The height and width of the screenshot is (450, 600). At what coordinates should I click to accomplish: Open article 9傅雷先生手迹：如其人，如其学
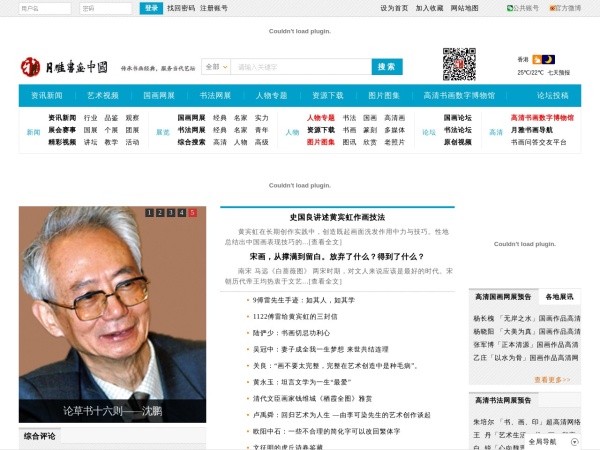coord(303,300)
